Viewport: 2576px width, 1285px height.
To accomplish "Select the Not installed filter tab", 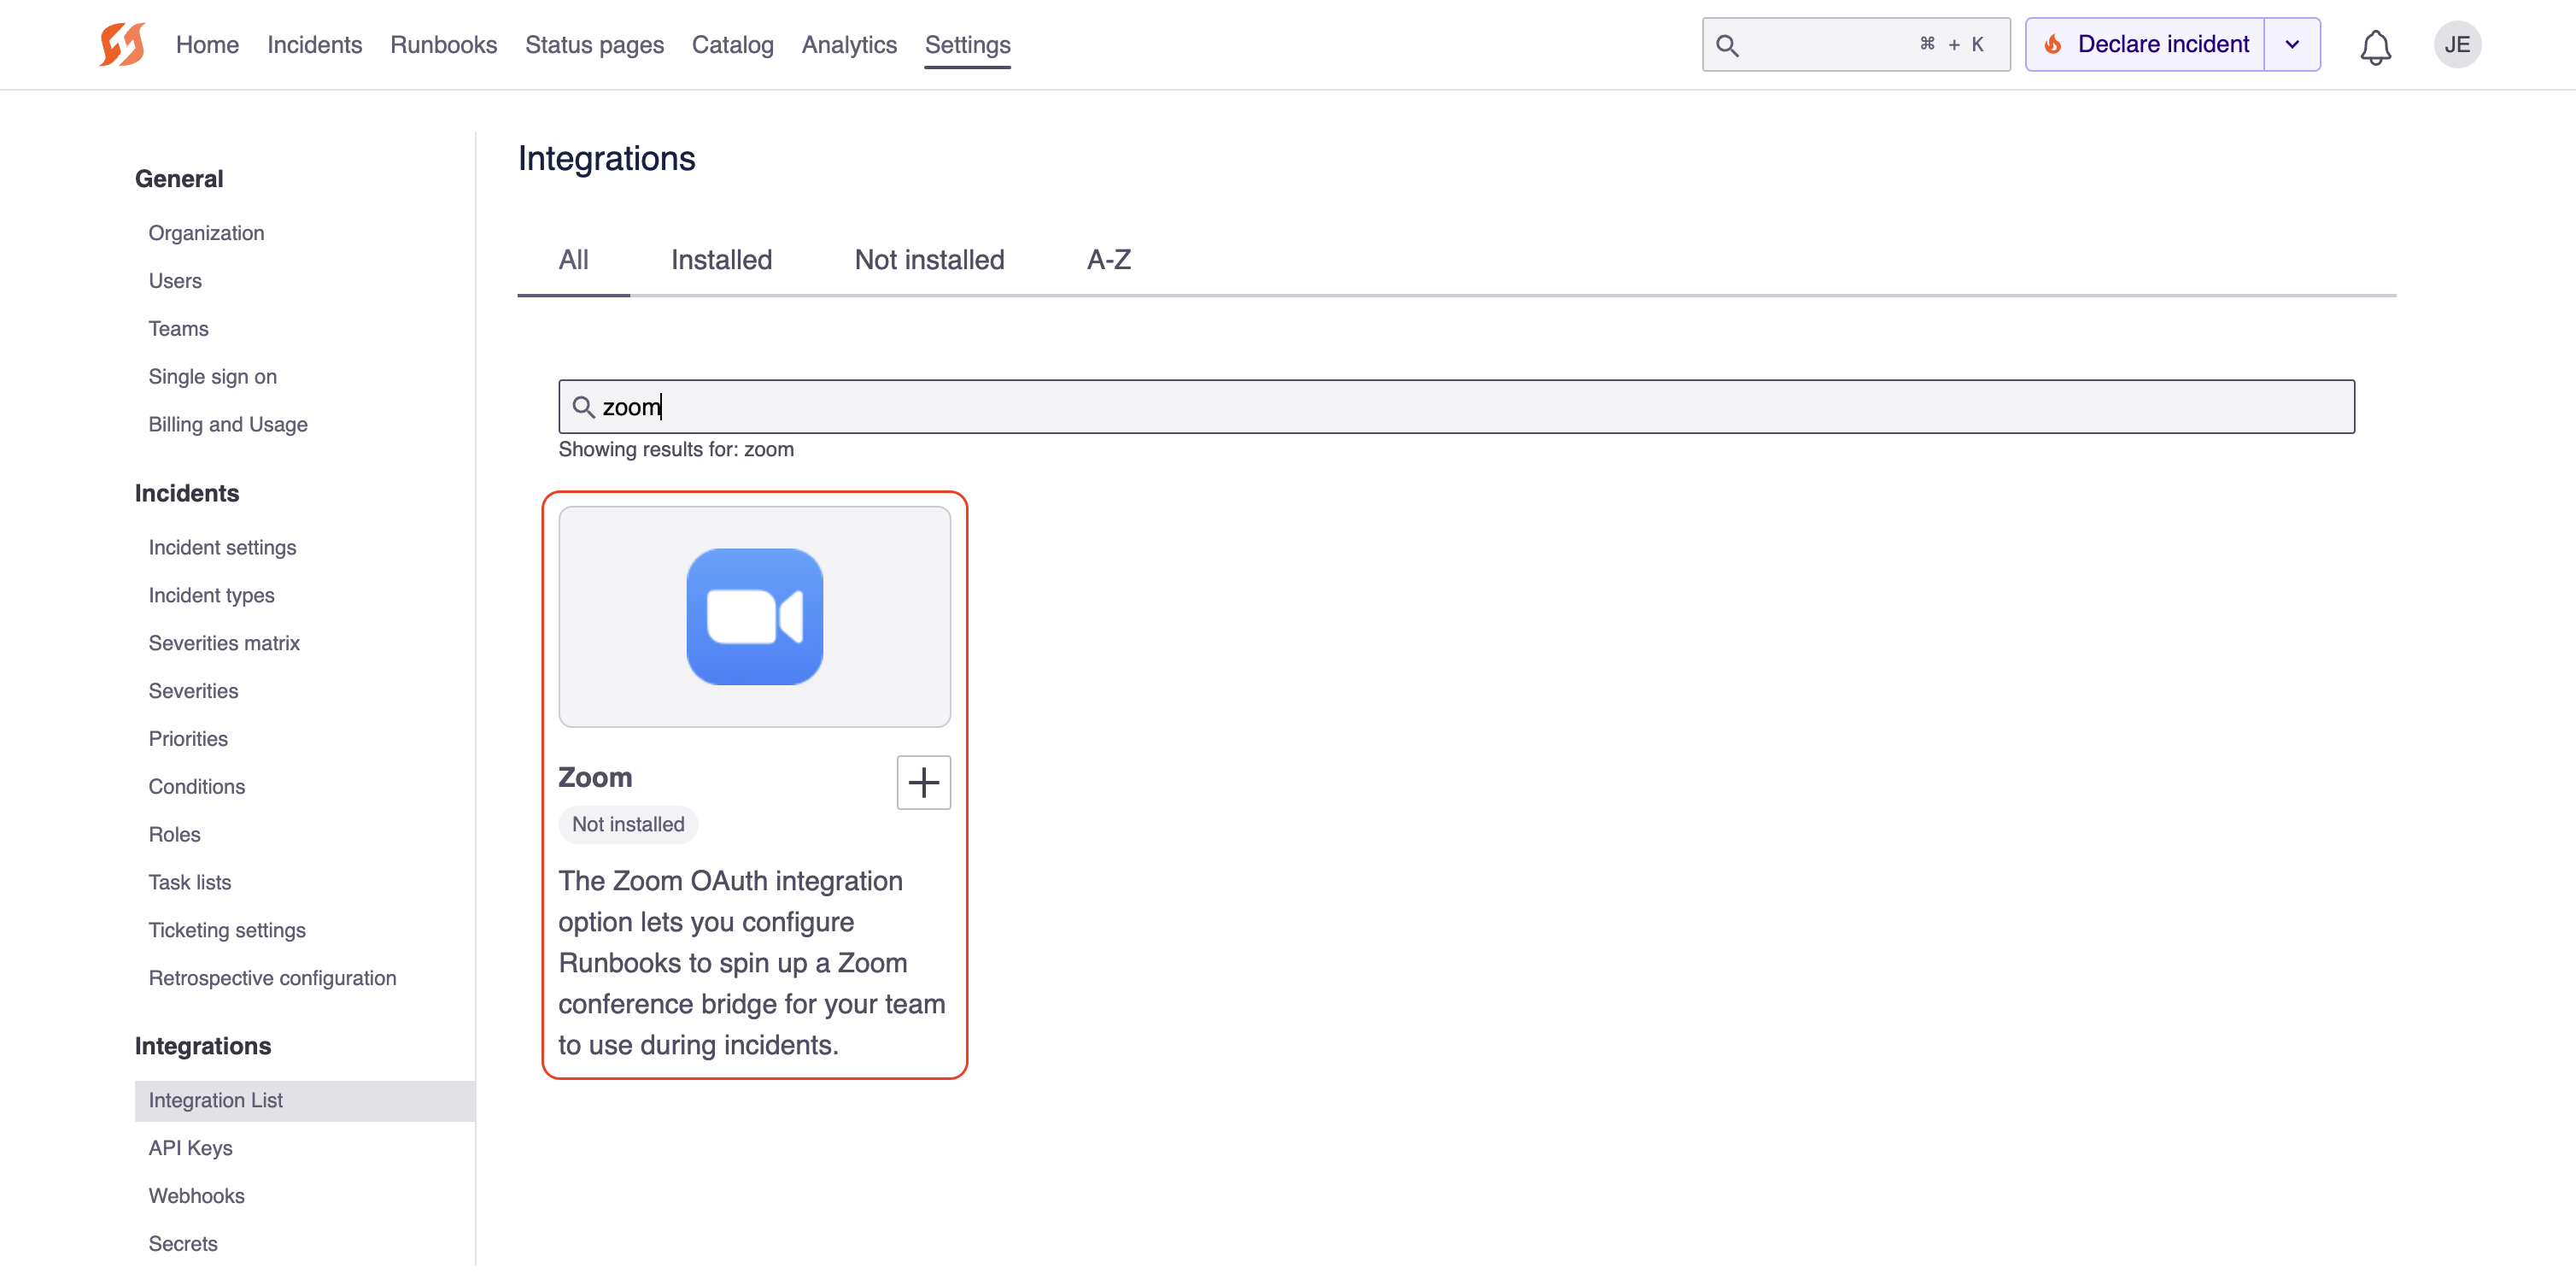I will tap(928, 258).
